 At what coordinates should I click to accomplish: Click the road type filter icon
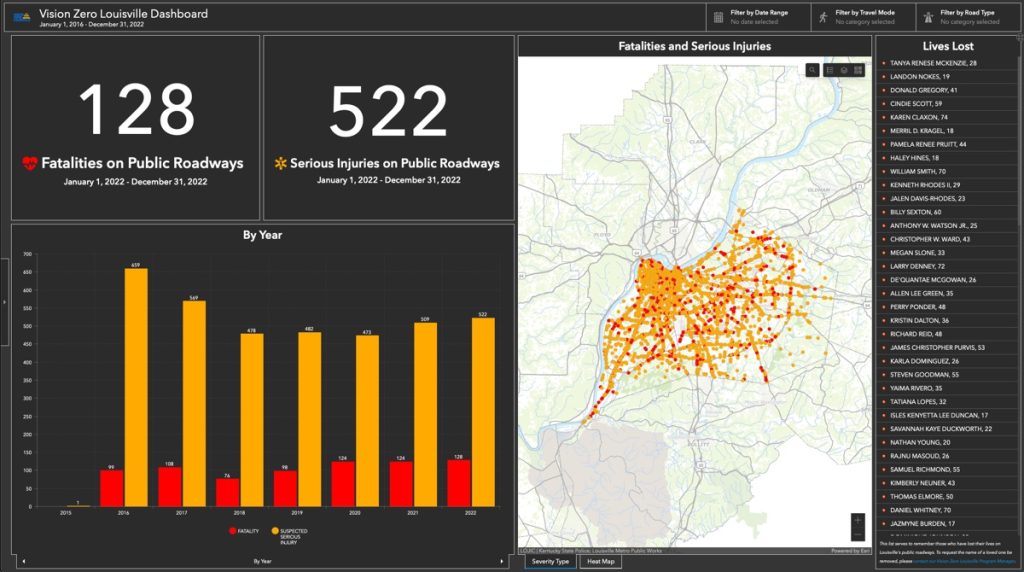[928, 17]
